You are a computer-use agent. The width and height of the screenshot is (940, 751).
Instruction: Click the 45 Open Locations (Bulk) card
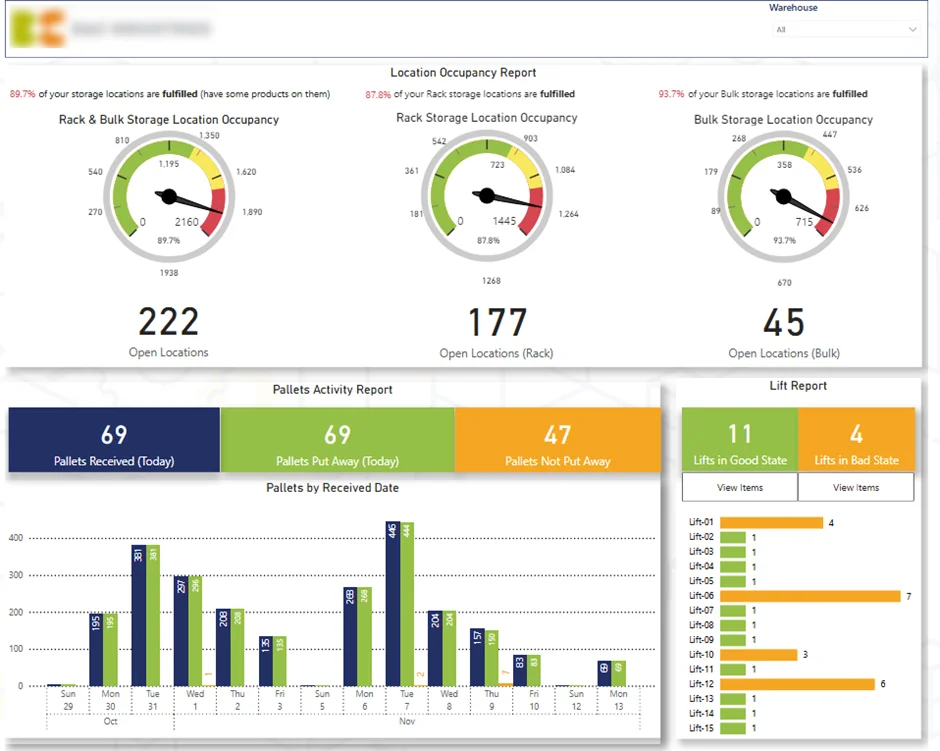pyautogui.click(x=784, y=330)
